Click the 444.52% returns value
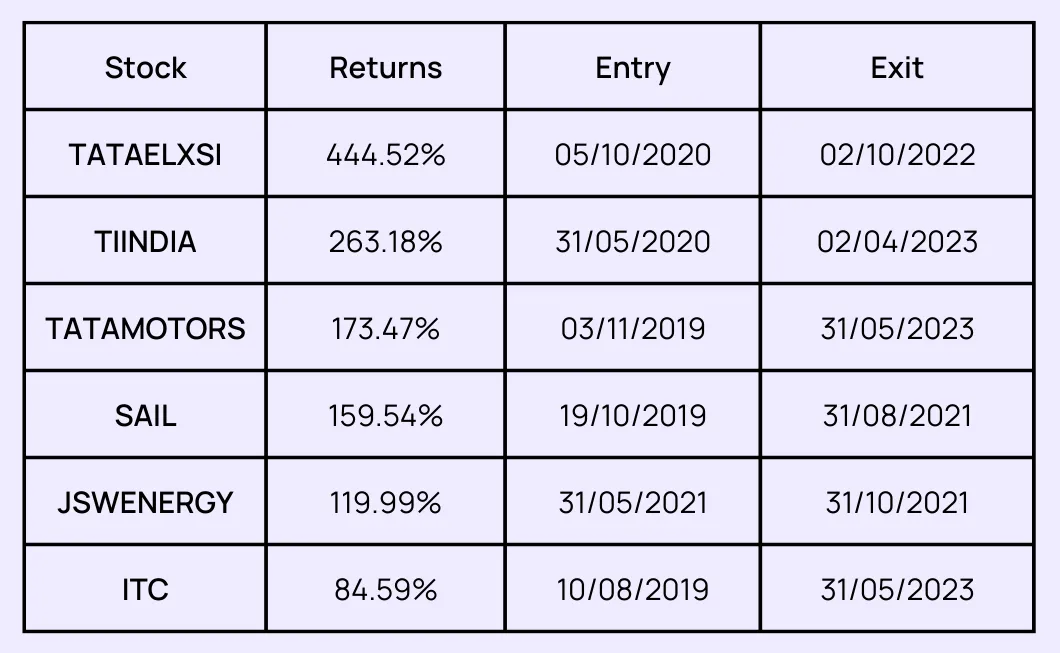1060x653 pixels. pos(385,155)
